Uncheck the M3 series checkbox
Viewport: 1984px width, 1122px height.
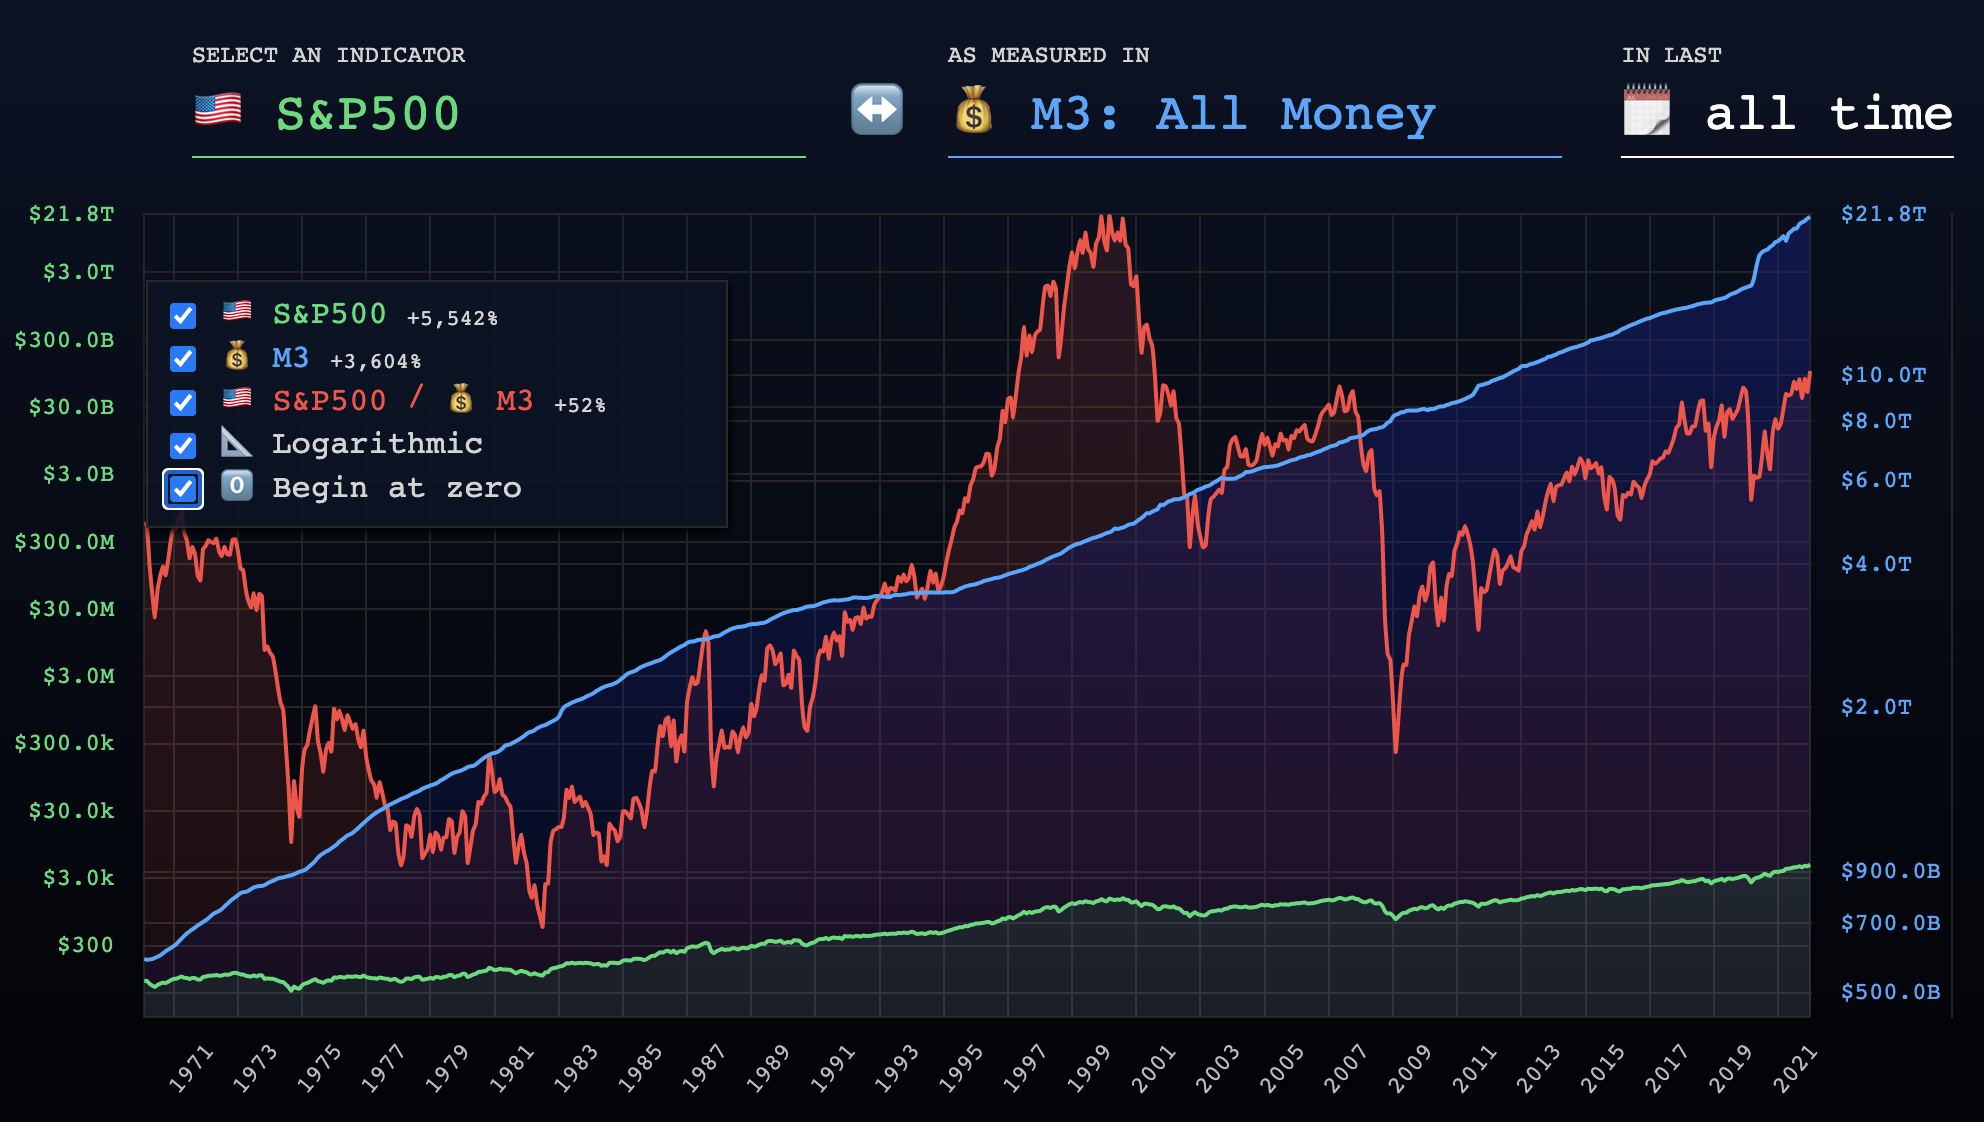183,359
